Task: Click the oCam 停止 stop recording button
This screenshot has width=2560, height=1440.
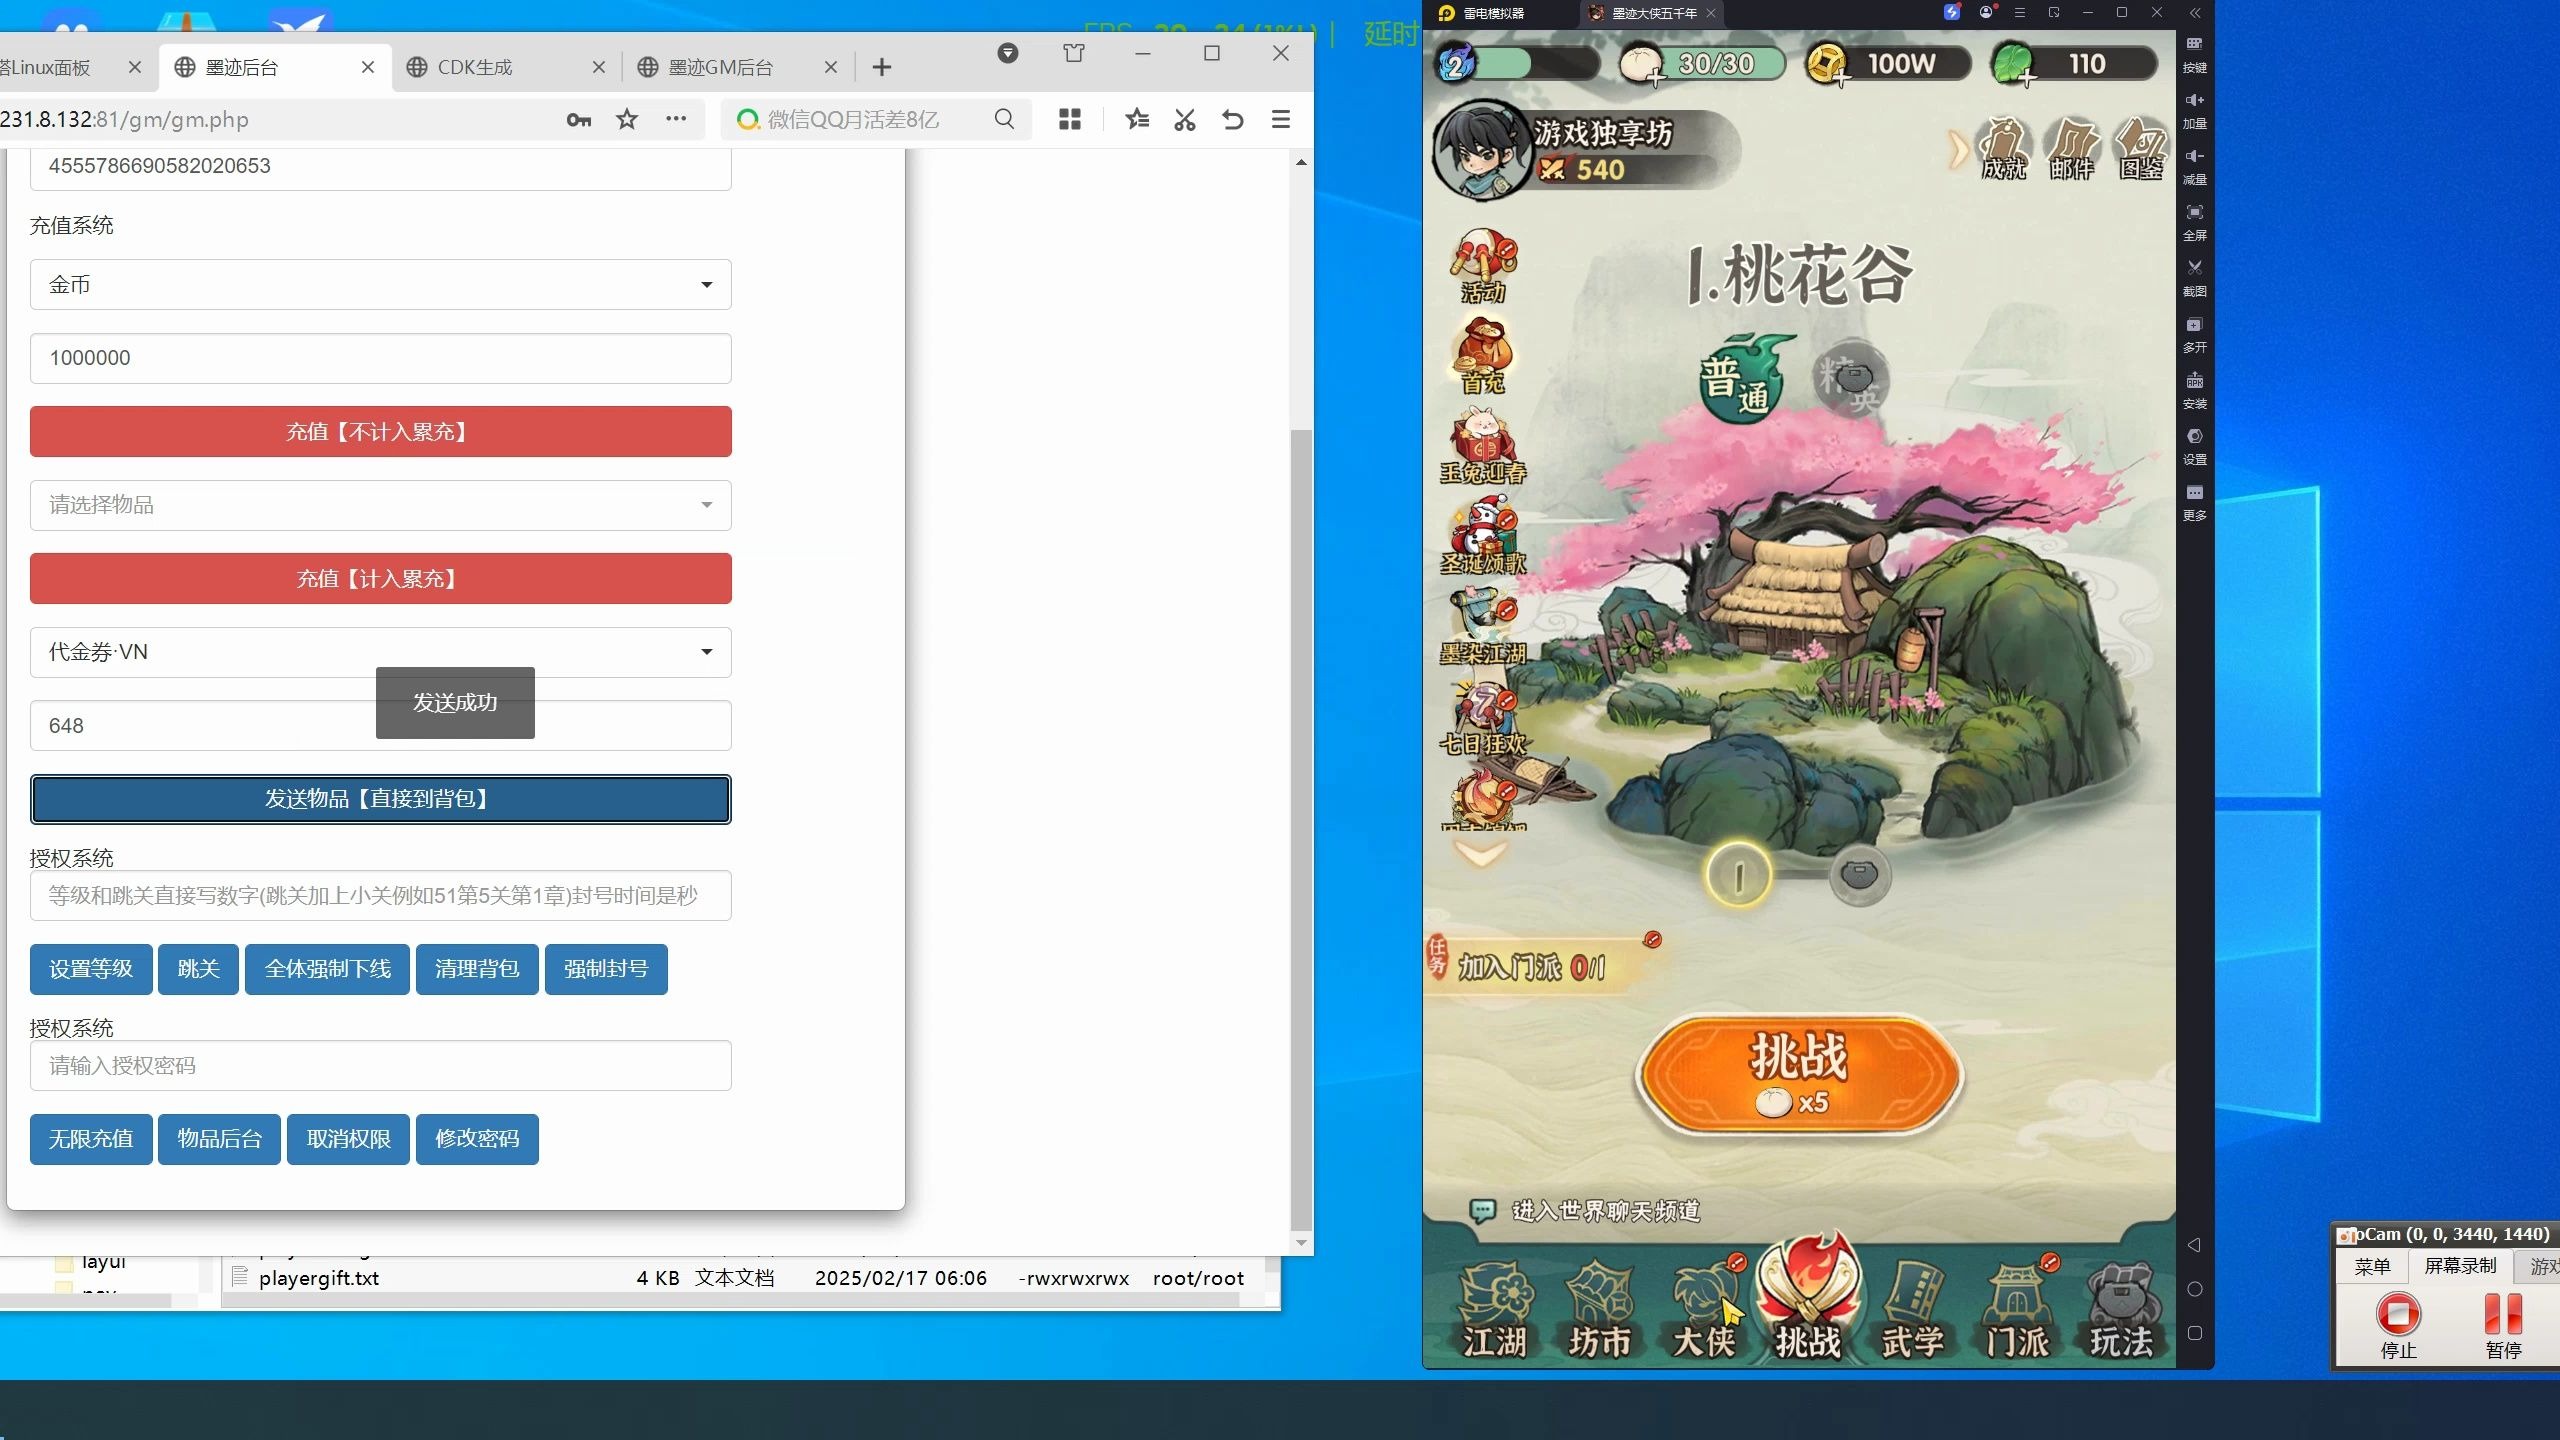Action: click(2398, 1327)
